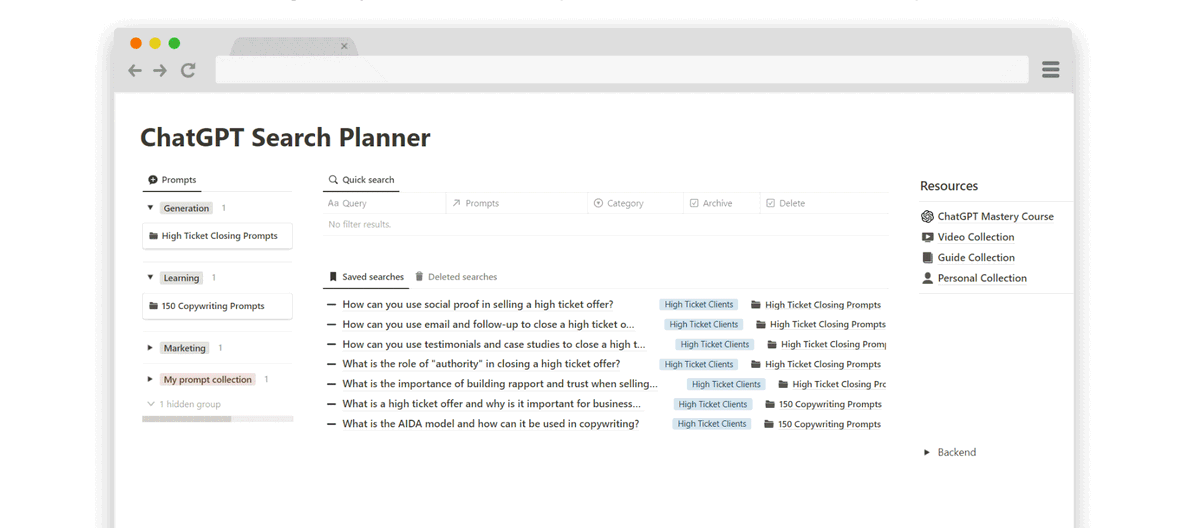Viewport: 1200px width, 528px height.
Task: Open 150 Copywriting Prompts in AIDA row
Action: (822, 424)
